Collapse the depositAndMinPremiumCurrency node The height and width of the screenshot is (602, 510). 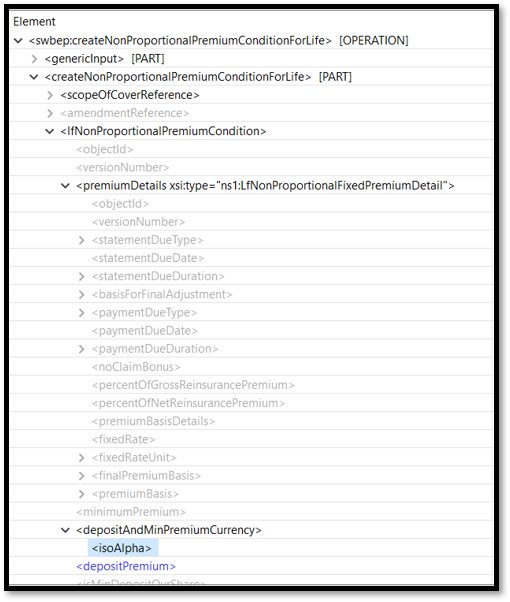click(x=65, y=531)
